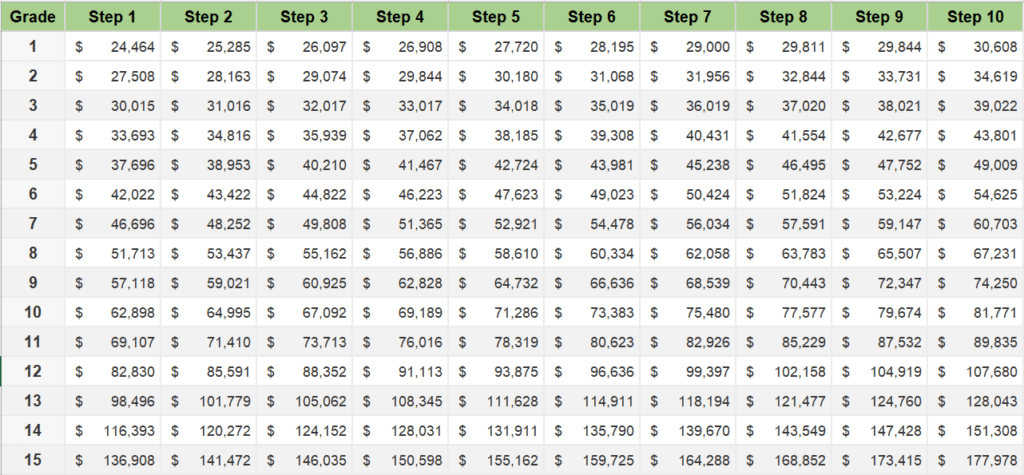Viewport: 1024px width, 475px height.
Task: Select Grade 3 Step 6 value 35,019
Action: click(592, 106)
